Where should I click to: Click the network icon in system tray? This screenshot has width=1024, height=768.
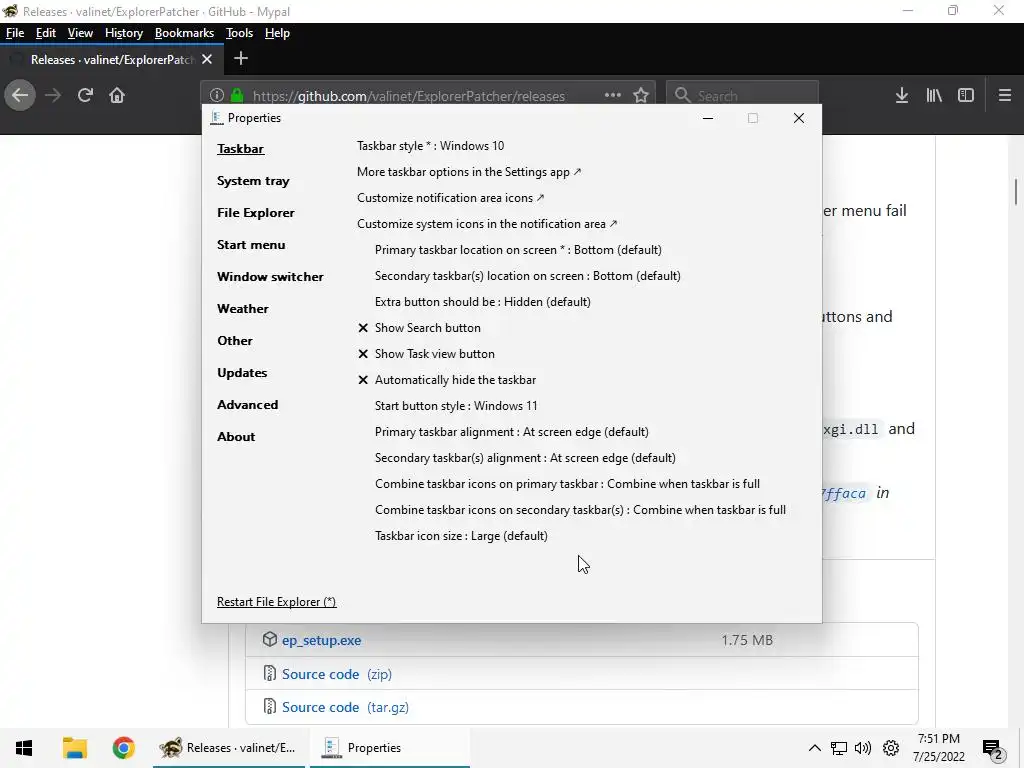pos(839,748)
